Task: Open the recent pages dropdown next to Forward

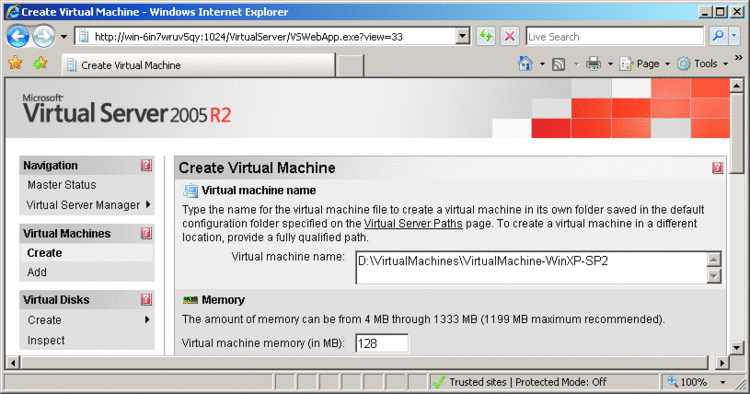Action: tap(64, 37)
